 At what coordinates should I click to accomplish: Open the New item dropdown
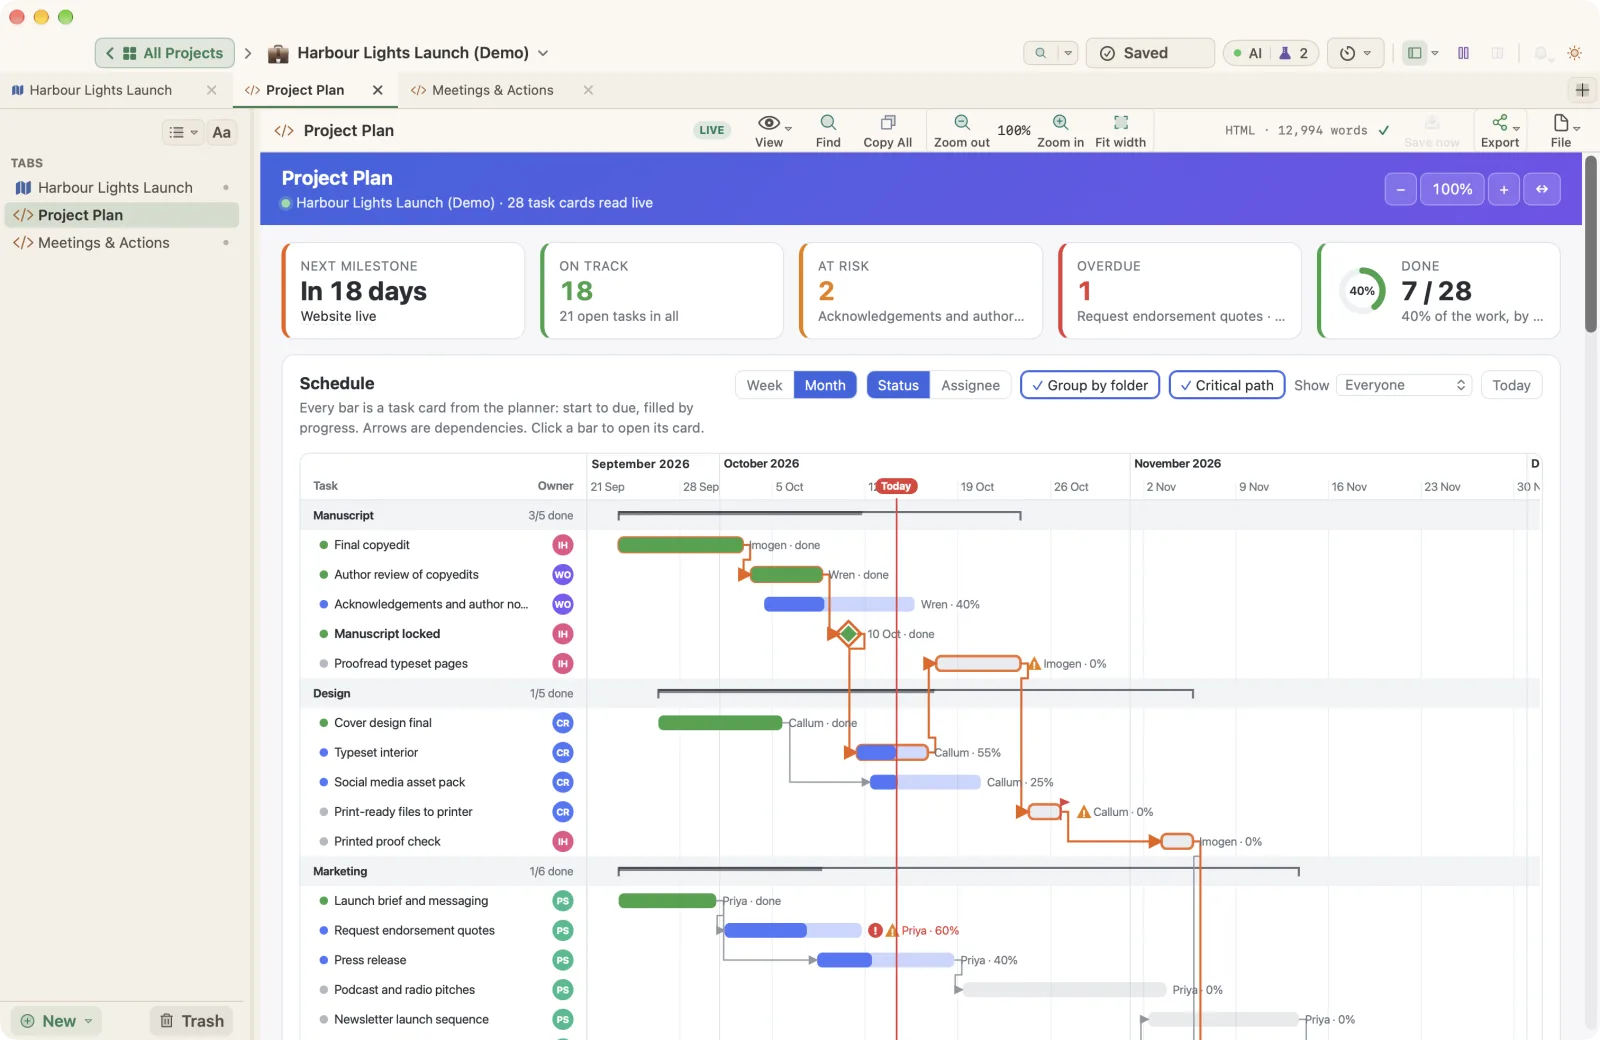57,1021
